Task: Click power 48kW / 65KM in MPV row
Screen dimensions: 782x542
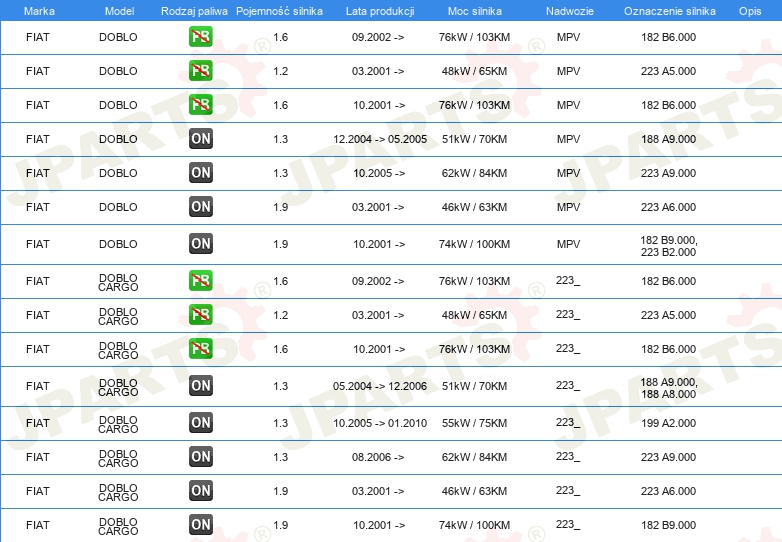Action: click(x=474, y=71)
